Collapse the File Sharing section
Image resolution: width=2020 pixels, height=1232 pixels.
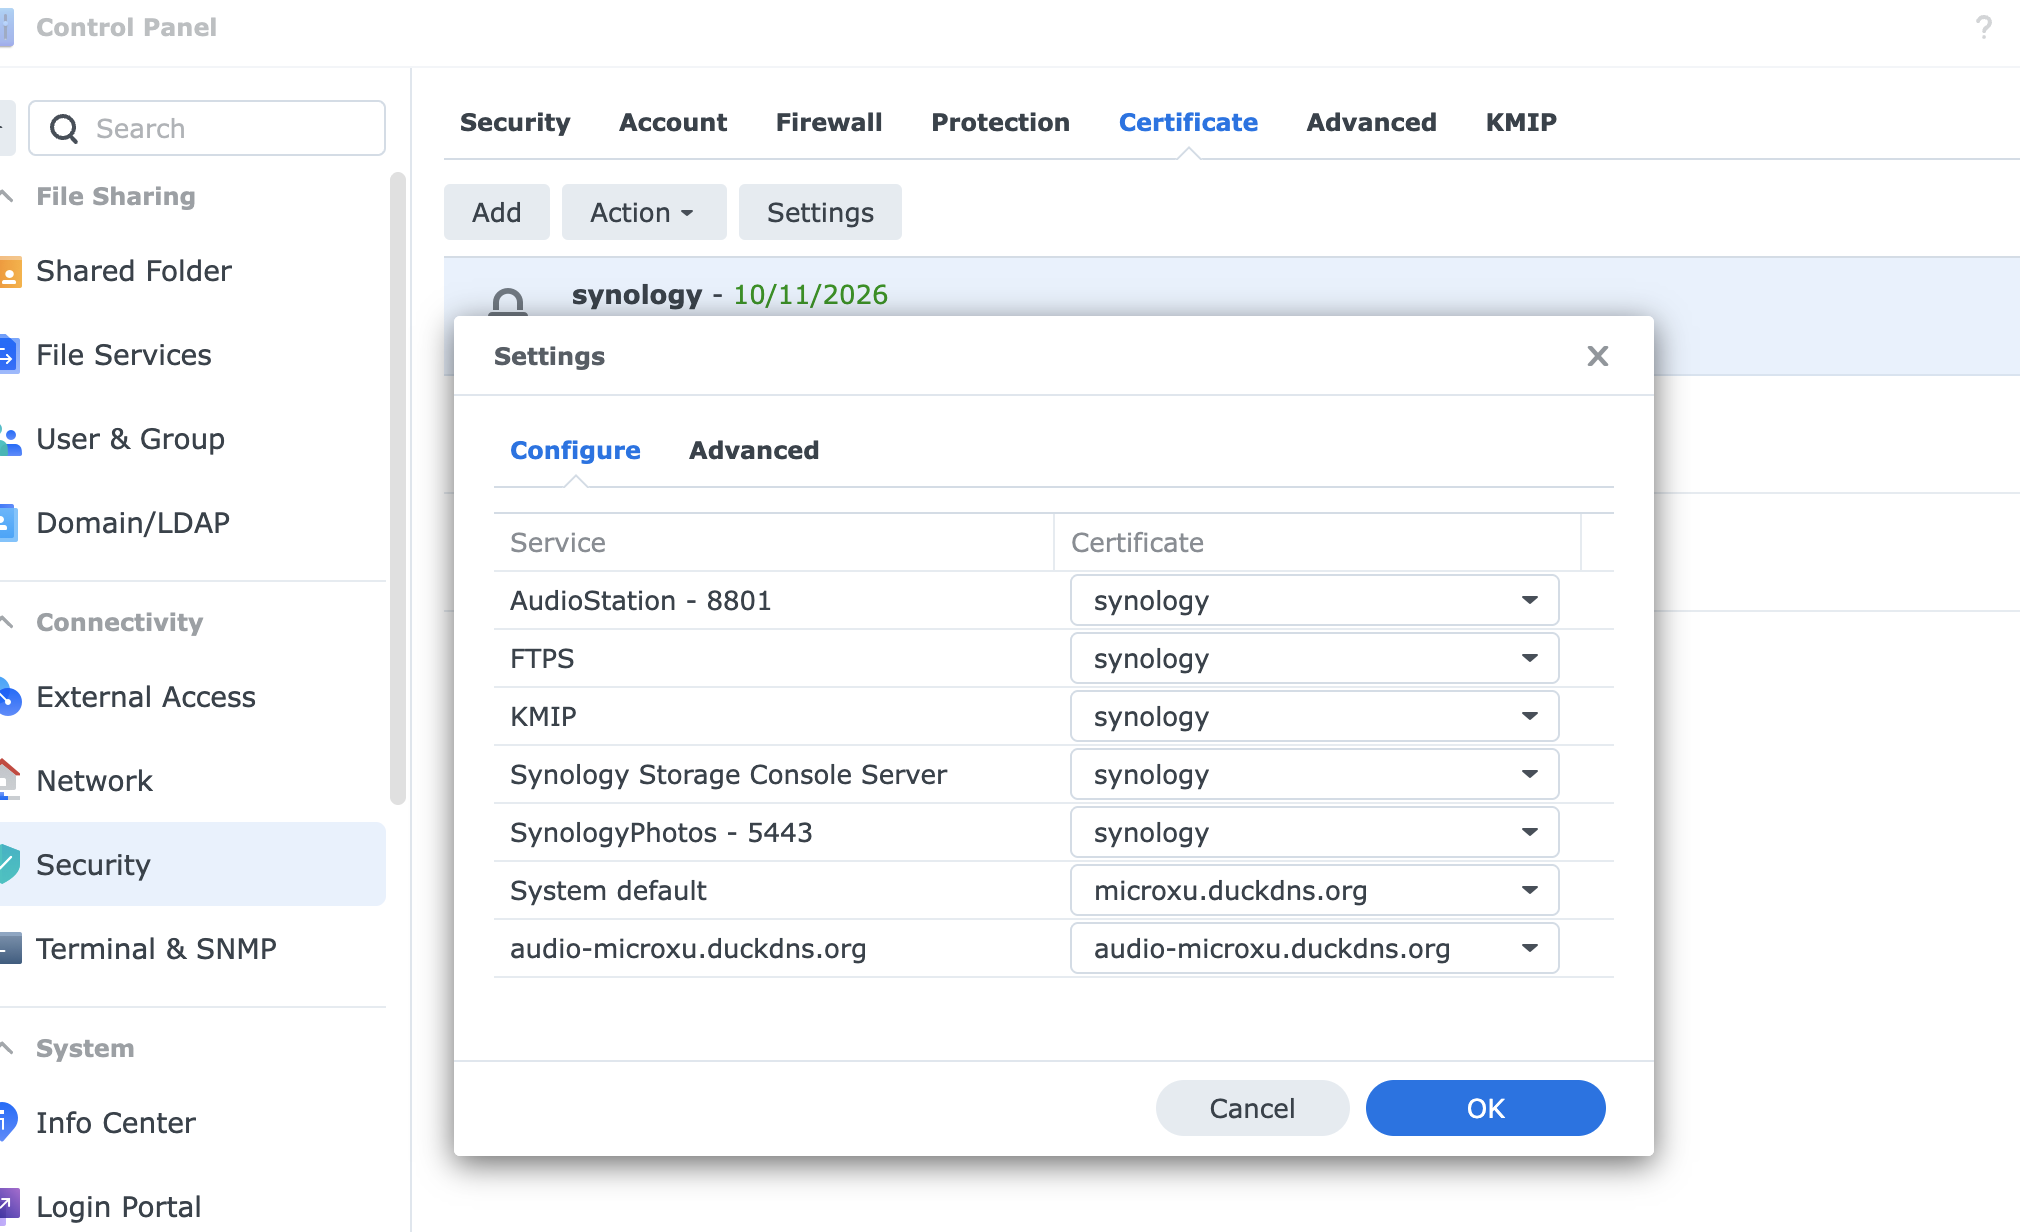coord(8,196)
